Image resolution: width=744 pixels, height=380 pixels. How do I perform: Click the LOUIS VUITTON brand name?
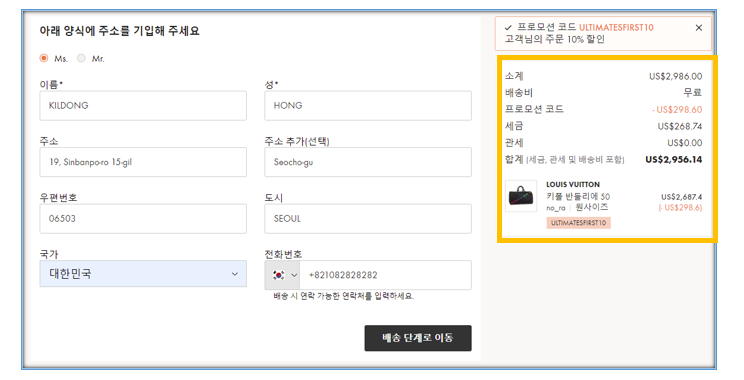[x=573, y=185]
